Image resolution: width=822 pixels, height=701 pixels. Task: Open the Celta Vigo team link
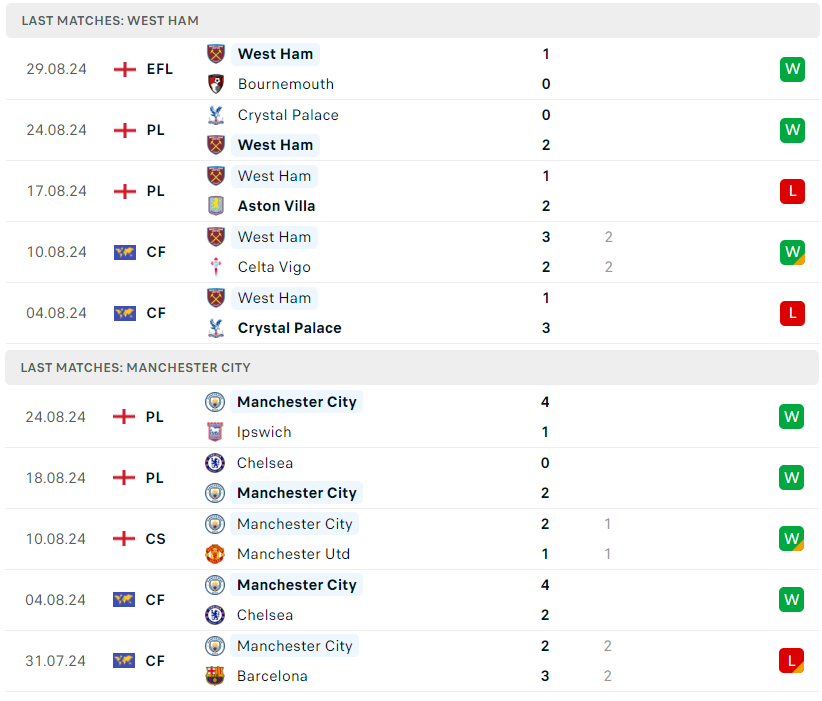tap(274, 267)
